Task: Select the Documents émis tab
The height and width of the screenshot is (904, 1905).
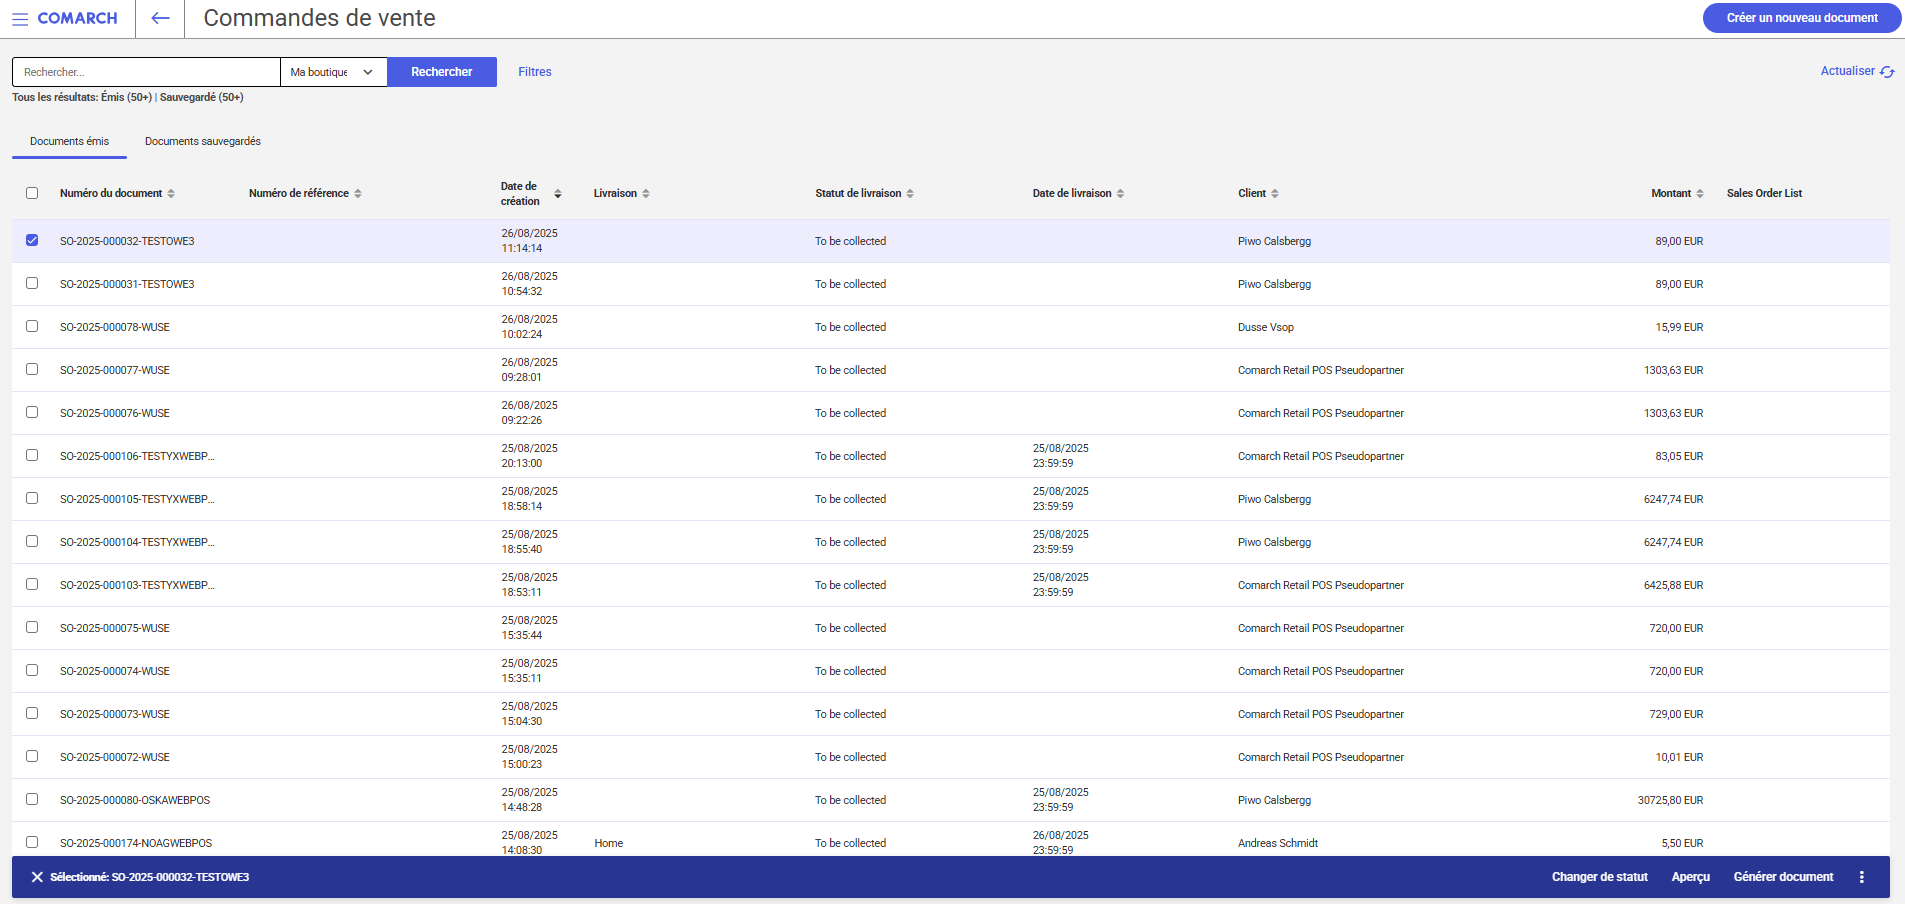Action: click(x=69, y=142)
